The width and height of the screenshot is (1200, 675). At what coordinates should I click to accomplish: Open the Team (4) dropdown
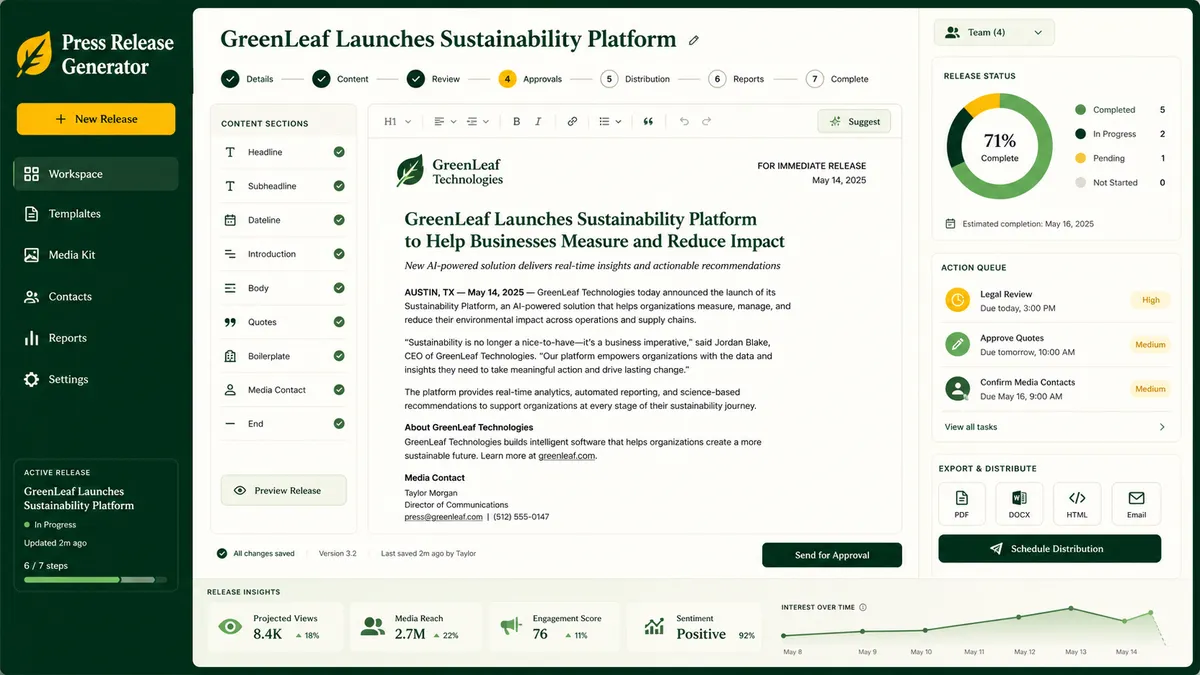pos(994,32)
